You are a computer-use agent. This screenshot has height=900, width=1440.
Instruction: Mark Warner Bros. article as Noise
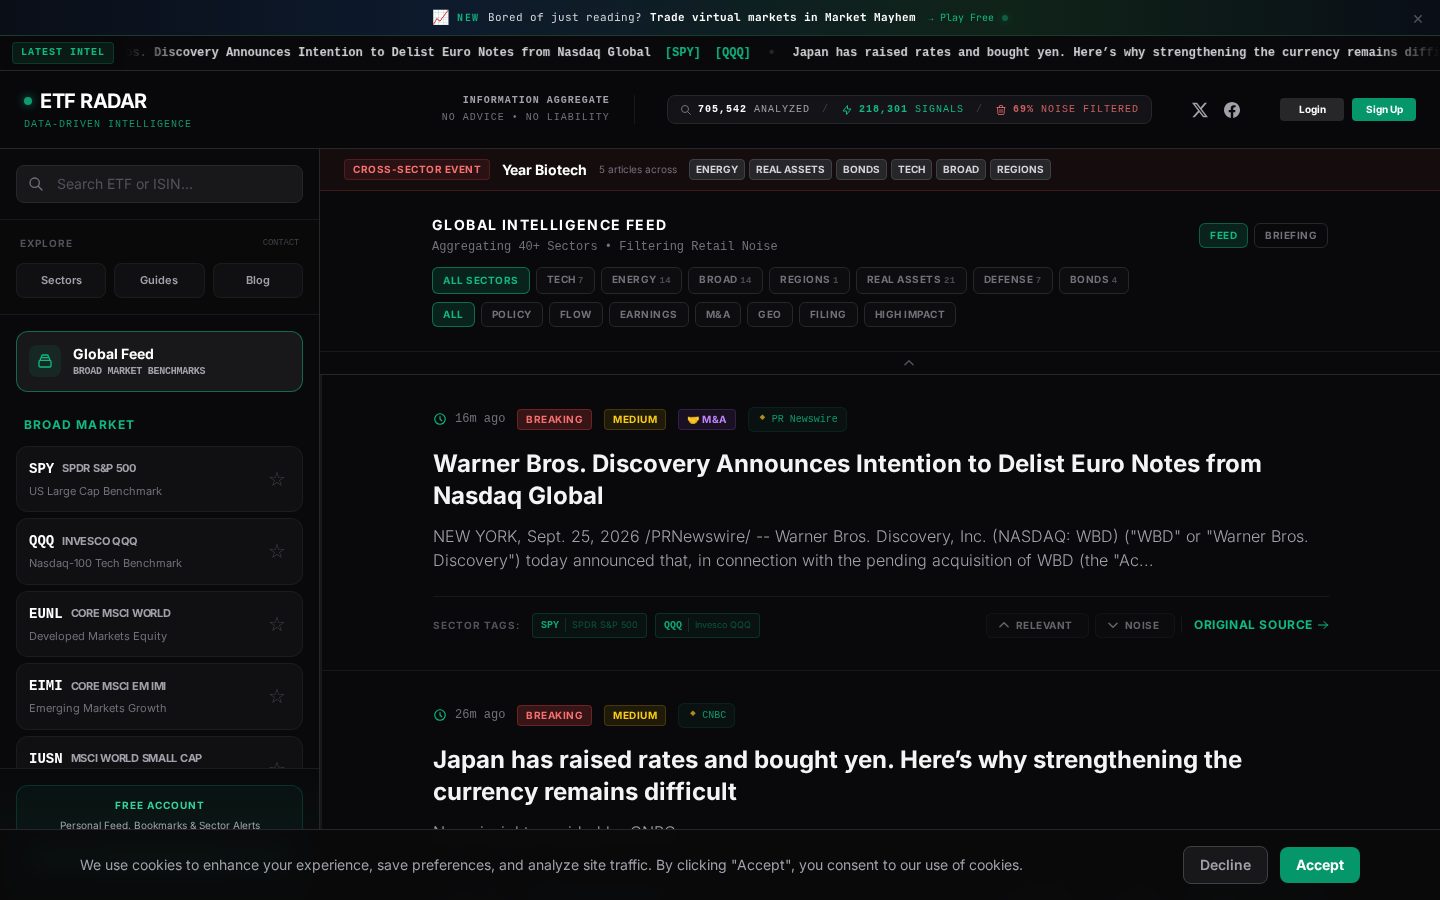(x=1135, y=625)
